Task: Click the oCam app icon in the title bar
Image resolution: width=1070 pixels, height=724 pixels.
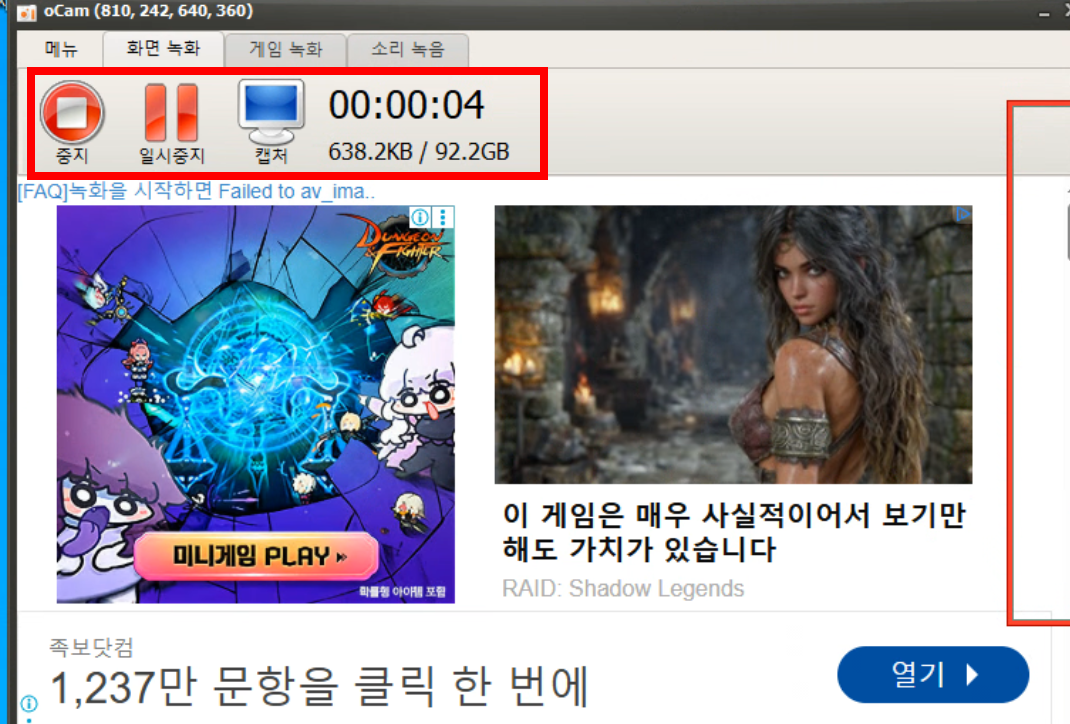Action: click(27, 12)
